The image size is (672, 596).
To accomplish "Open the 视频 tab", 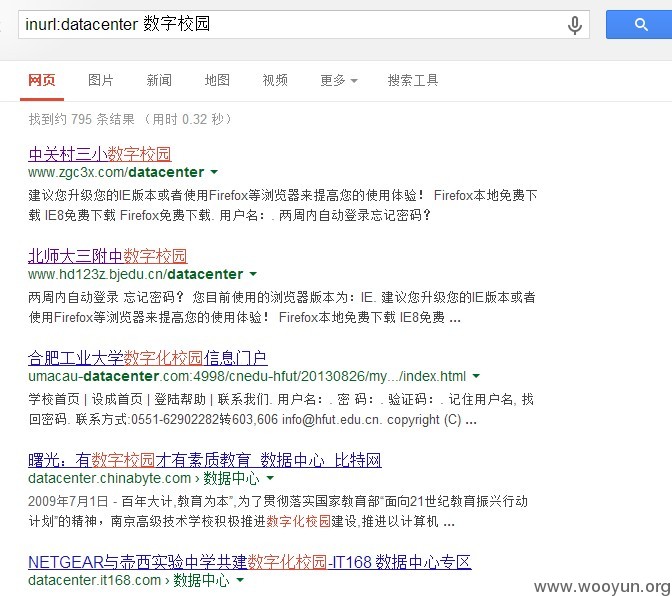I will click(275, 80).
